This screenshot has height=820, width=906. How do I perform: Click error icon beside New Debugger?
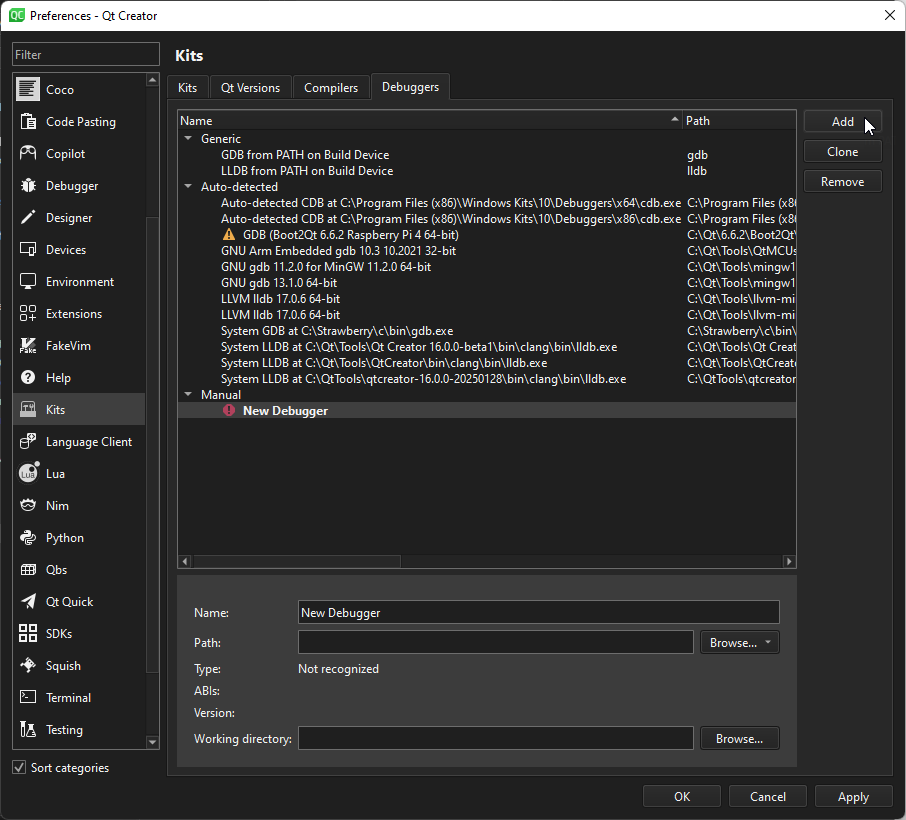[x=229, y=410]
